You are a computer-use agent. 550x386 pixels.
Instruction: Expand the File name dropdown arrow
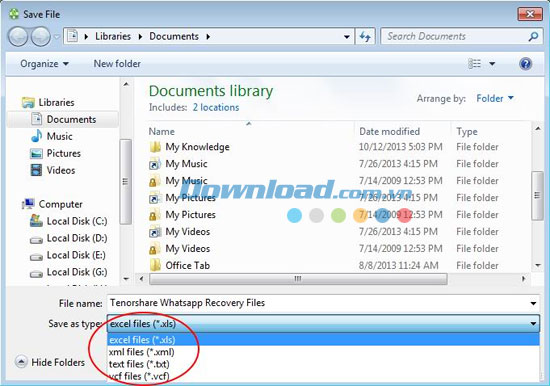[x=533, y=303]
